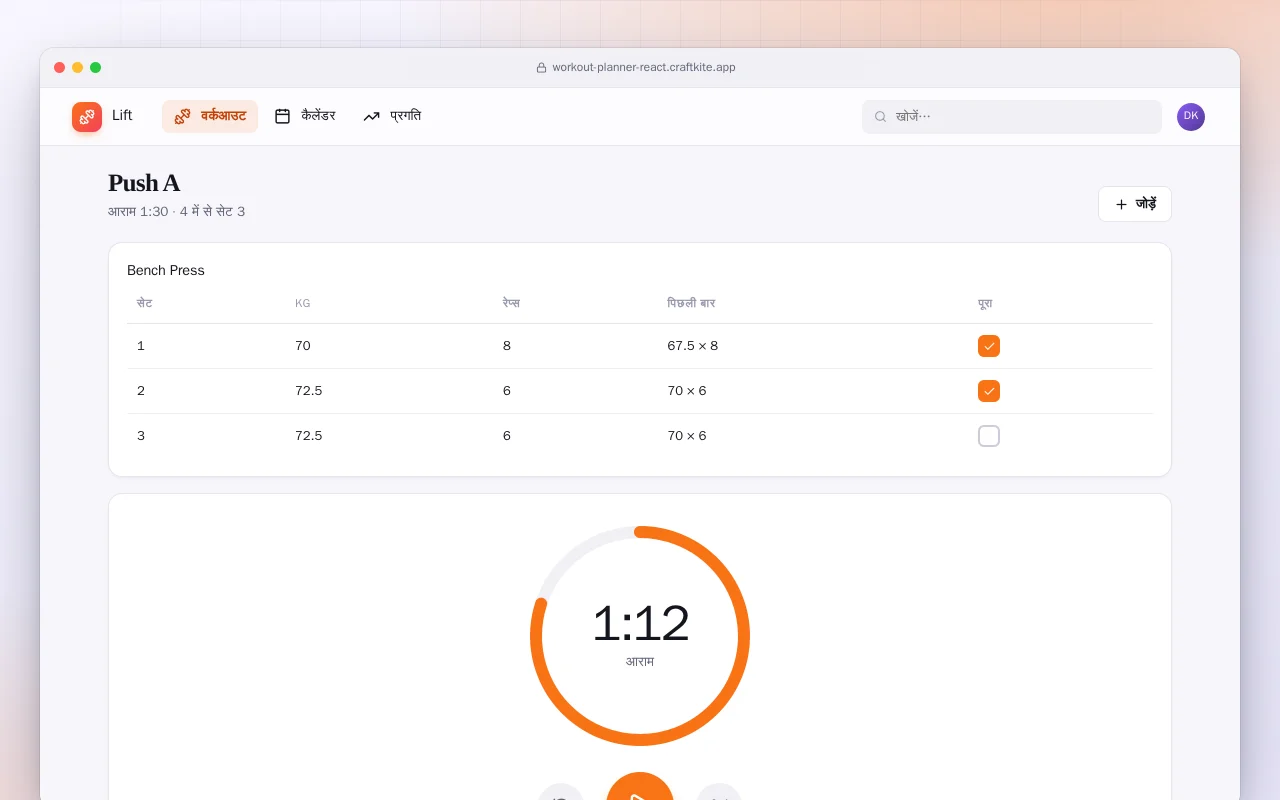Click the Lift dumbbell app logo
The height and width of the screenshot is (800, 1280).
(x=87, y=117)
